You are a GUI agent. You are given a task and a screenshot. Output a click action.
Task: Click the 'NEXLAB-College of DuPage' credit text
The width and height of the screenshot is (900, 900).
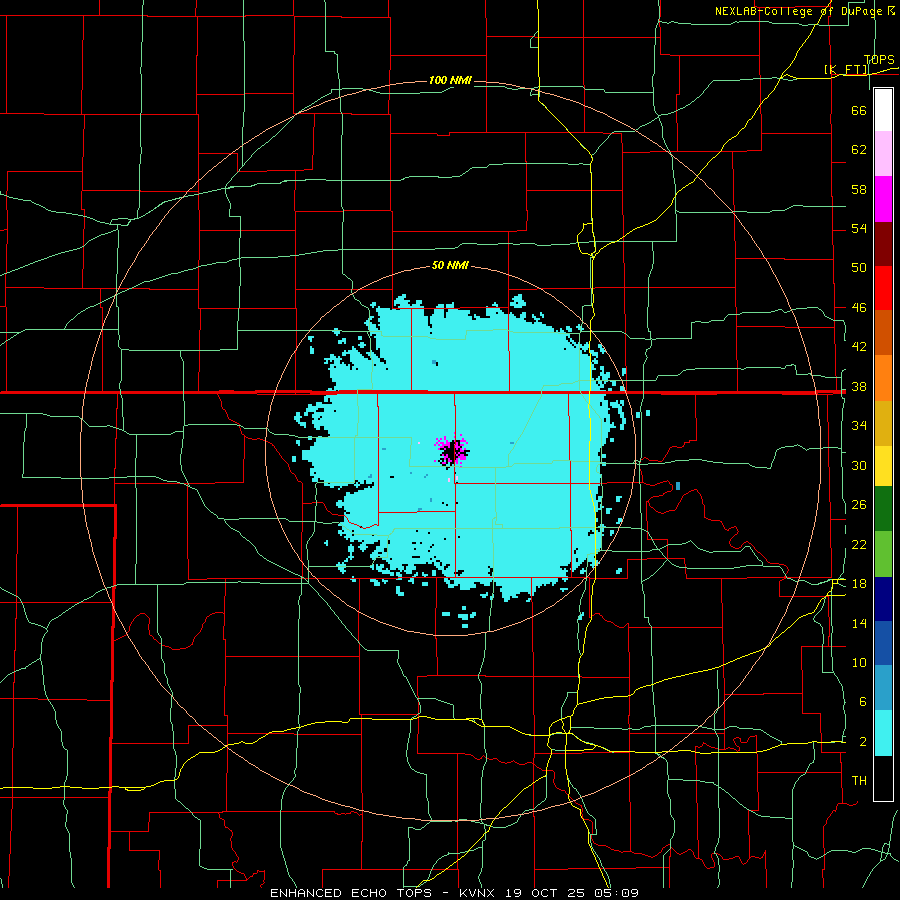pos(798,11)
